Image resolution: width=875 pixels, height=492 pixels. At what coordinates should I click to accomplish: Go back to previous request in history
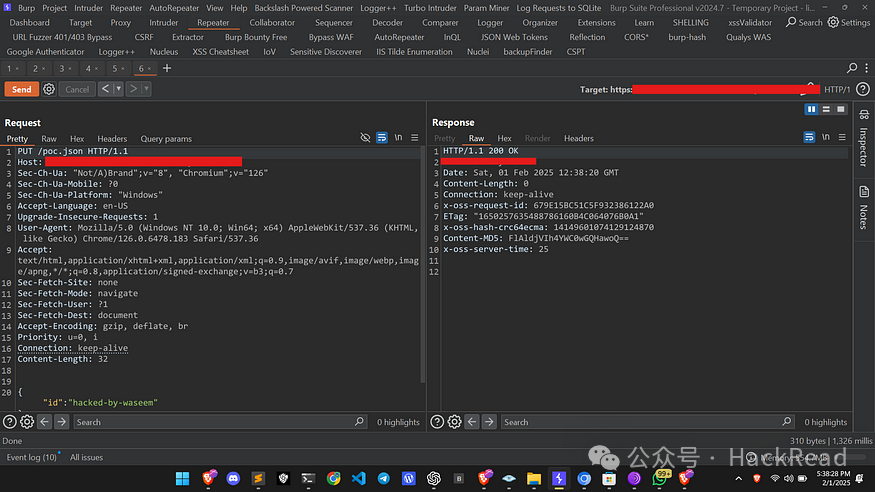click(105, 89)
